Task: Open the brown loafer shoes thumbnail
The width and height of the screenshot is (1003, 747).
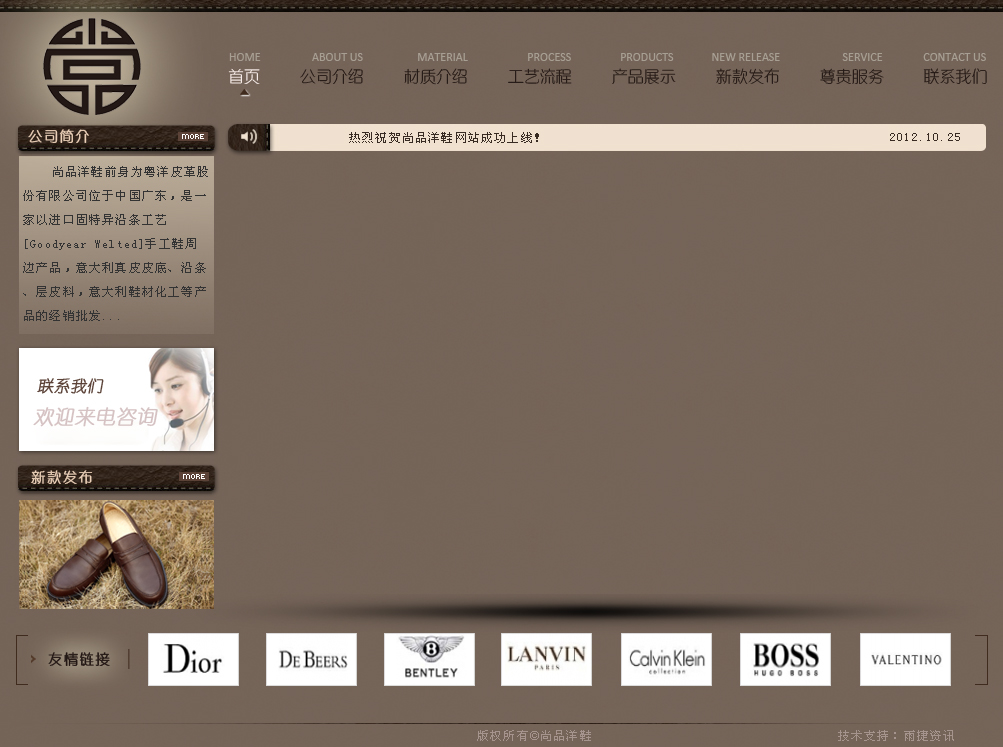Action: coord(116,554)
